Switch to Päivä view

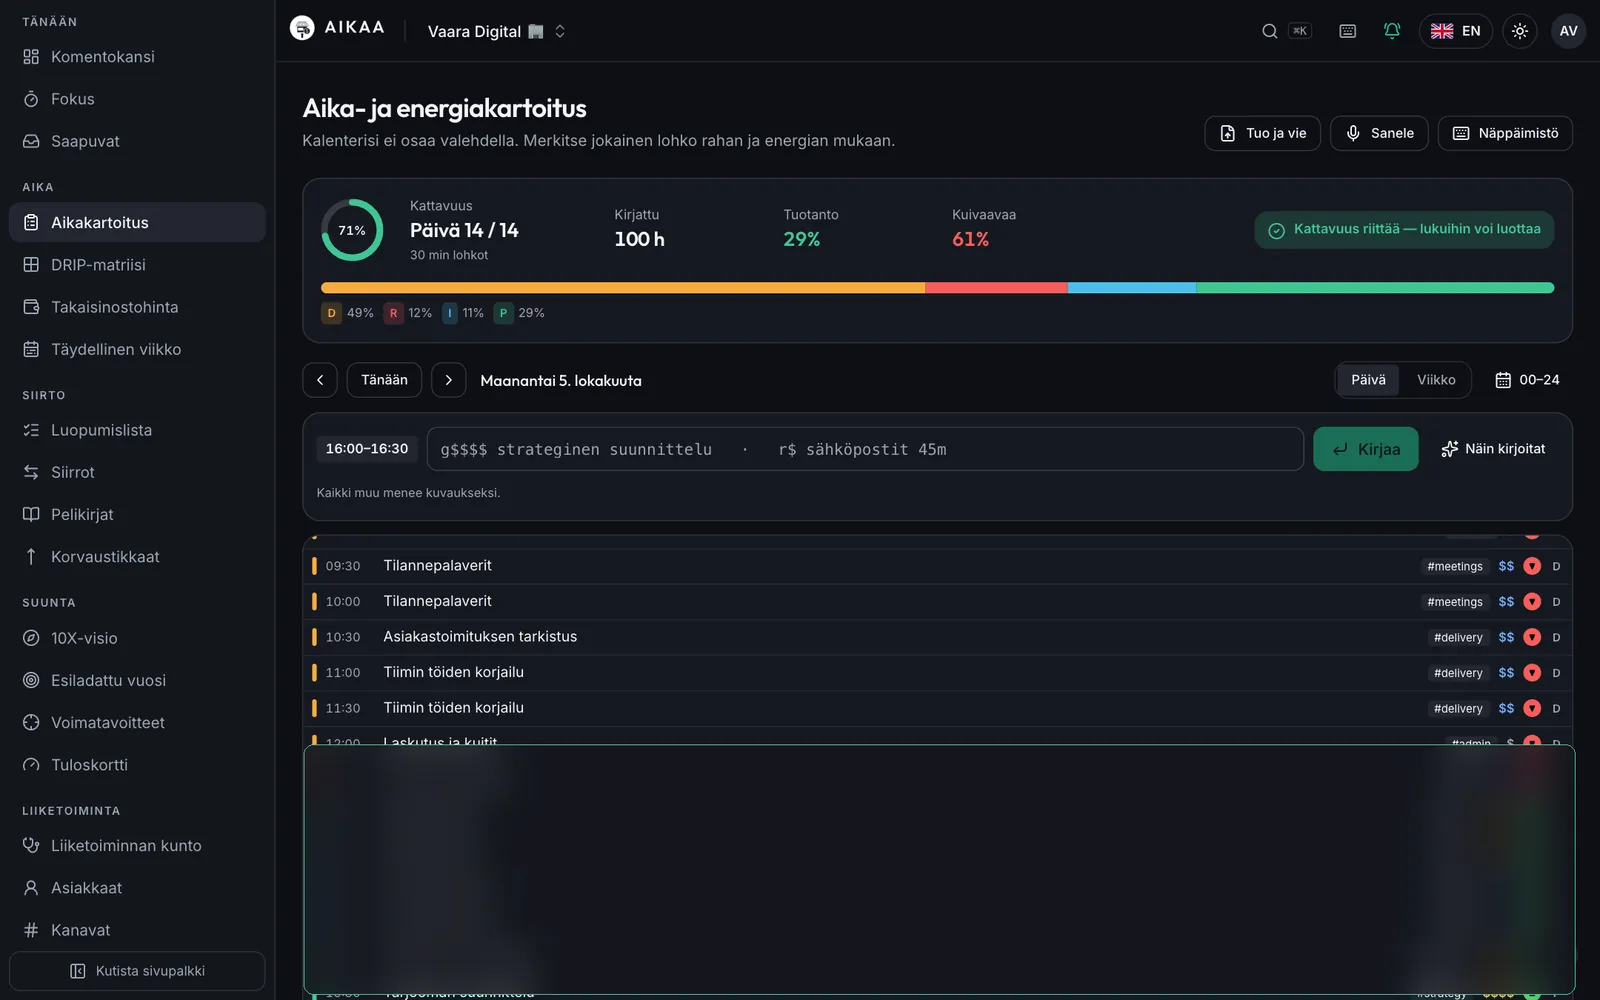(x=1368, y=380)
